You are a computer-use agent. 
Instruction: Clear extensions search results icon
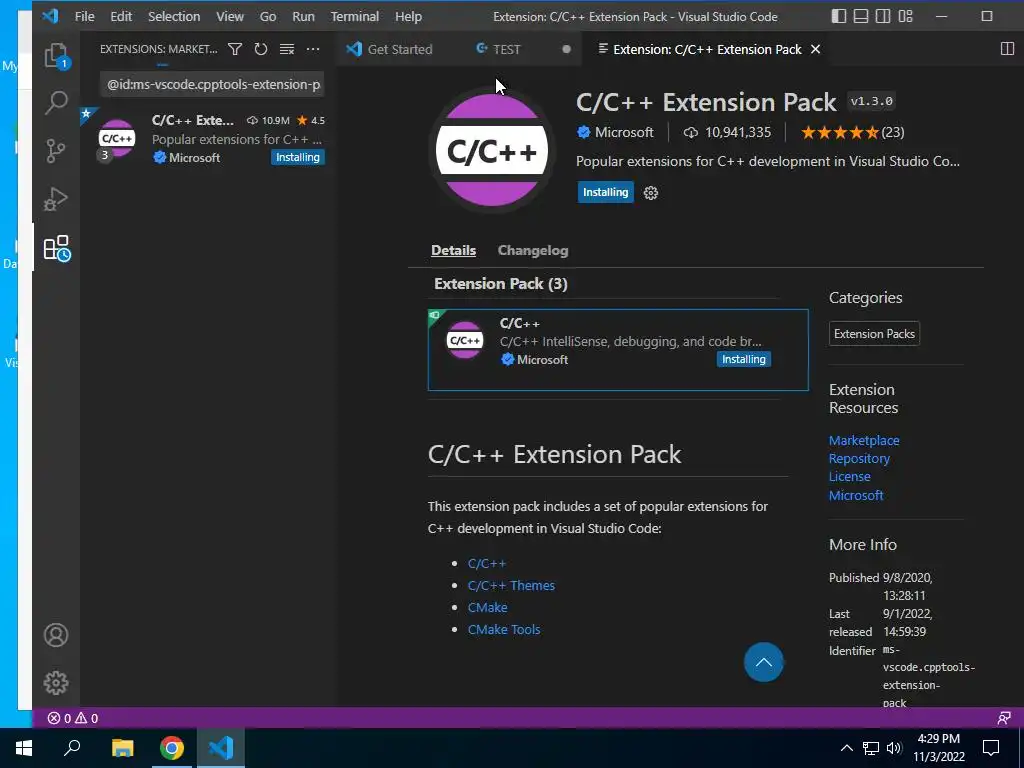tap(287, 49)
